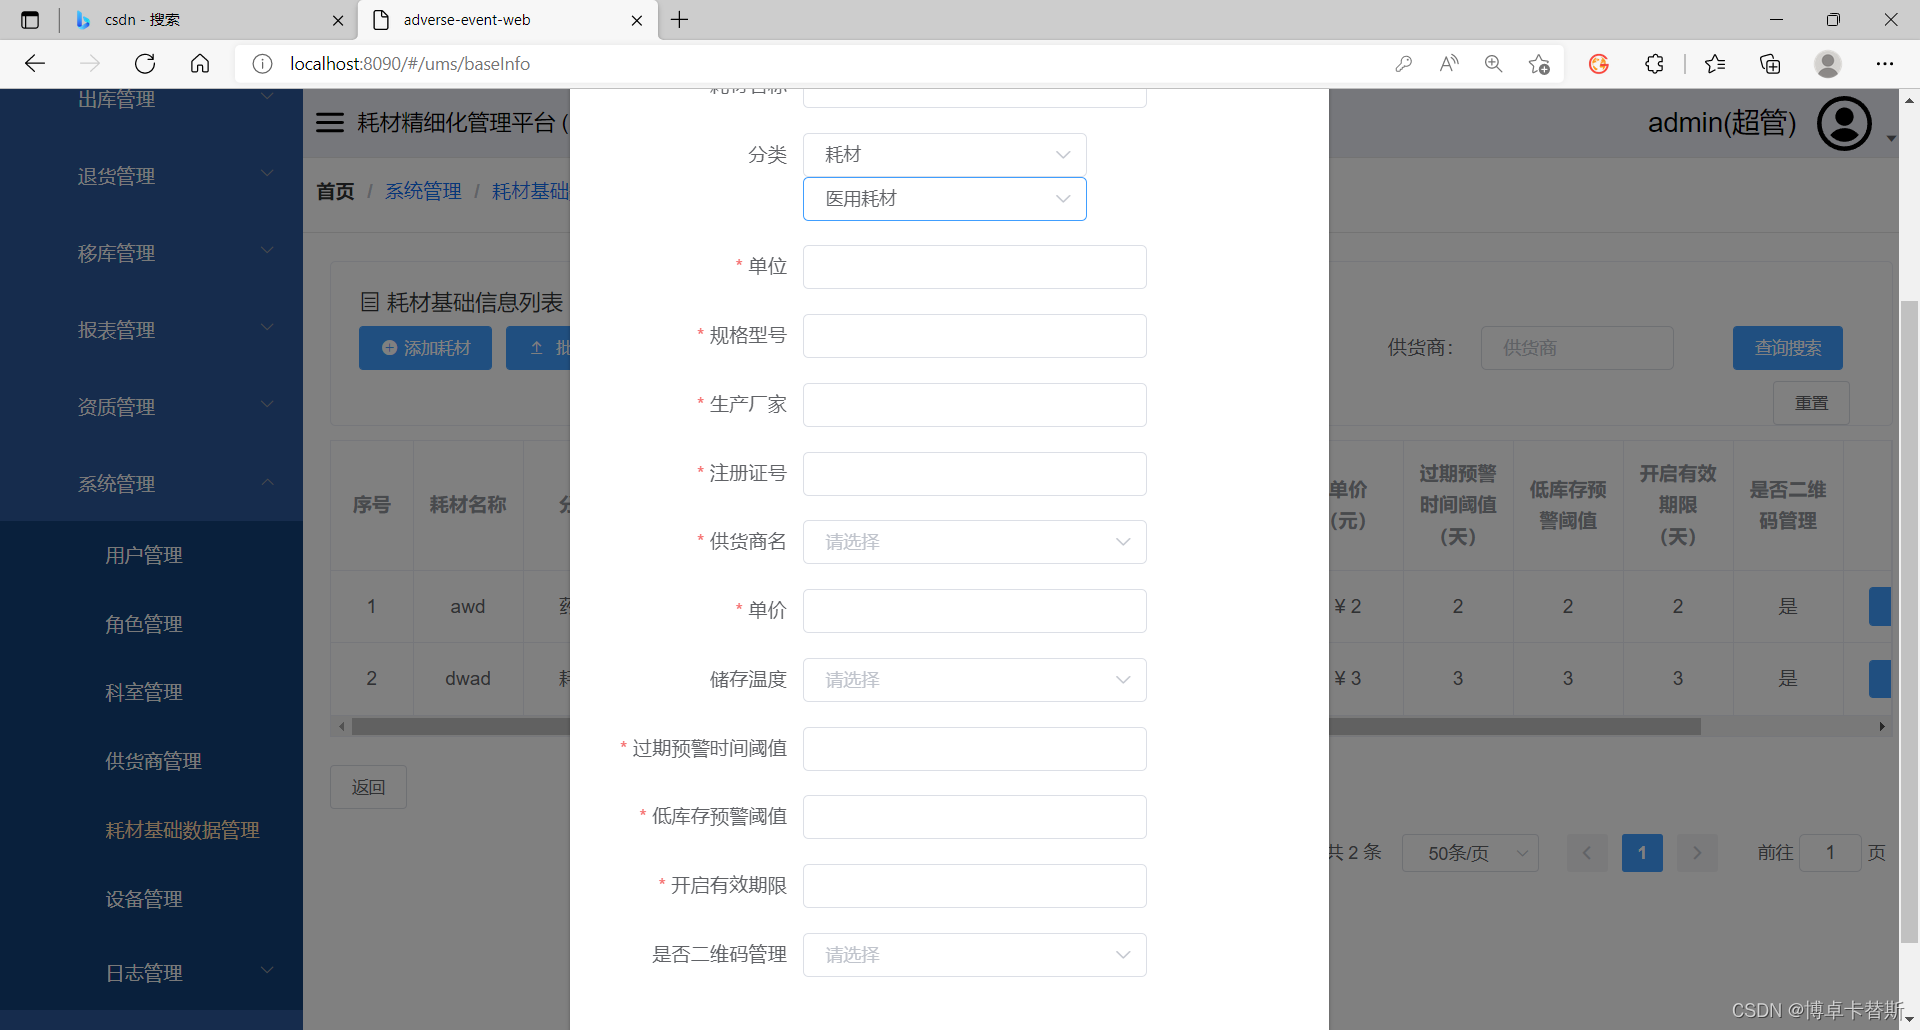Click page number 1 in pagination

click(x=1642, y=853)
